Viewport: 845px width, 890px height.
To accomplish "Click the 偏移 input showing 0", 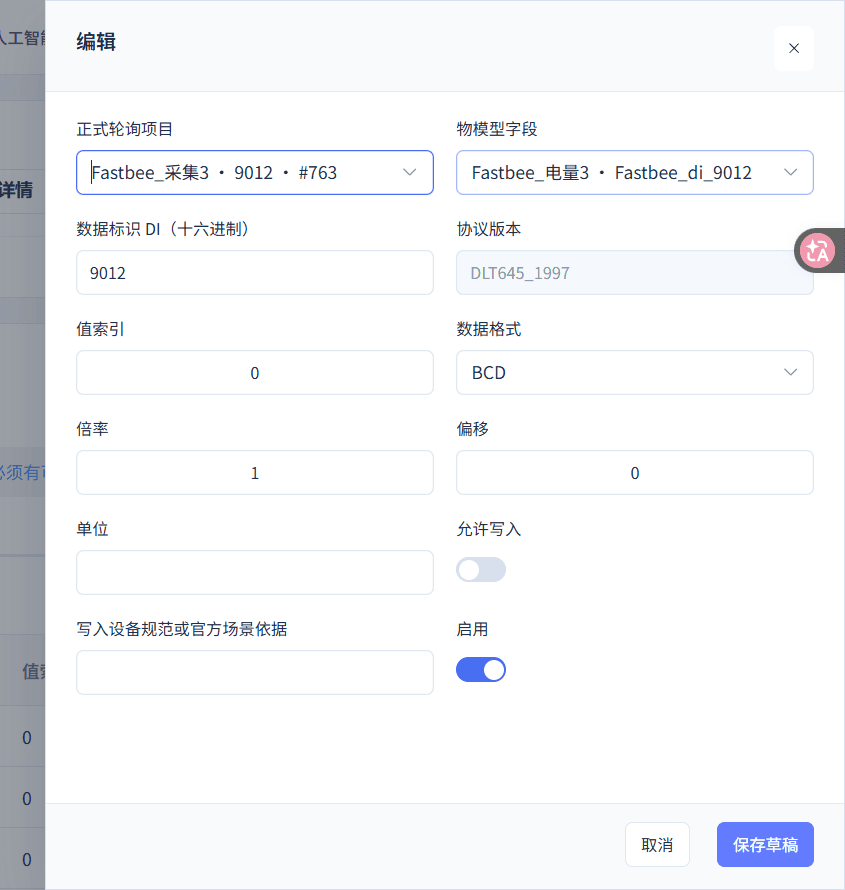I will tap(634, 472).
